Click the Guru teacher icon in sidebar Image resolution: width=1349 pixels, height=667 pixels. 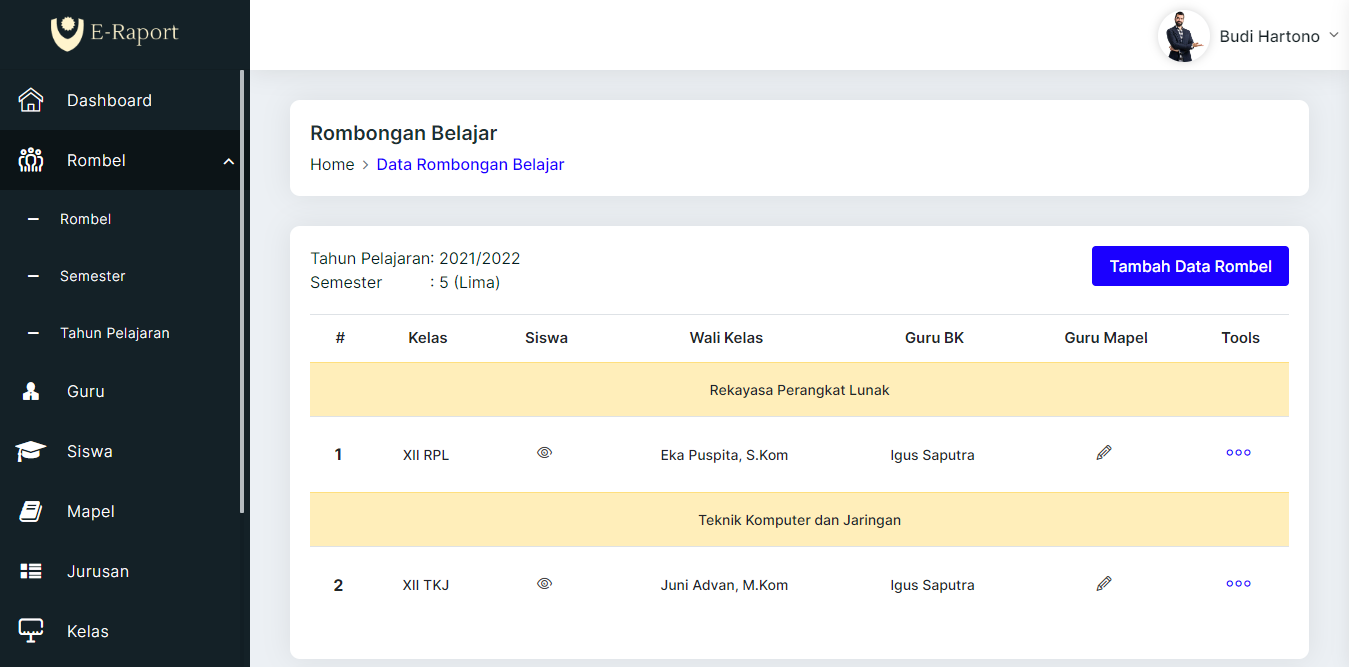click(31, 392)
